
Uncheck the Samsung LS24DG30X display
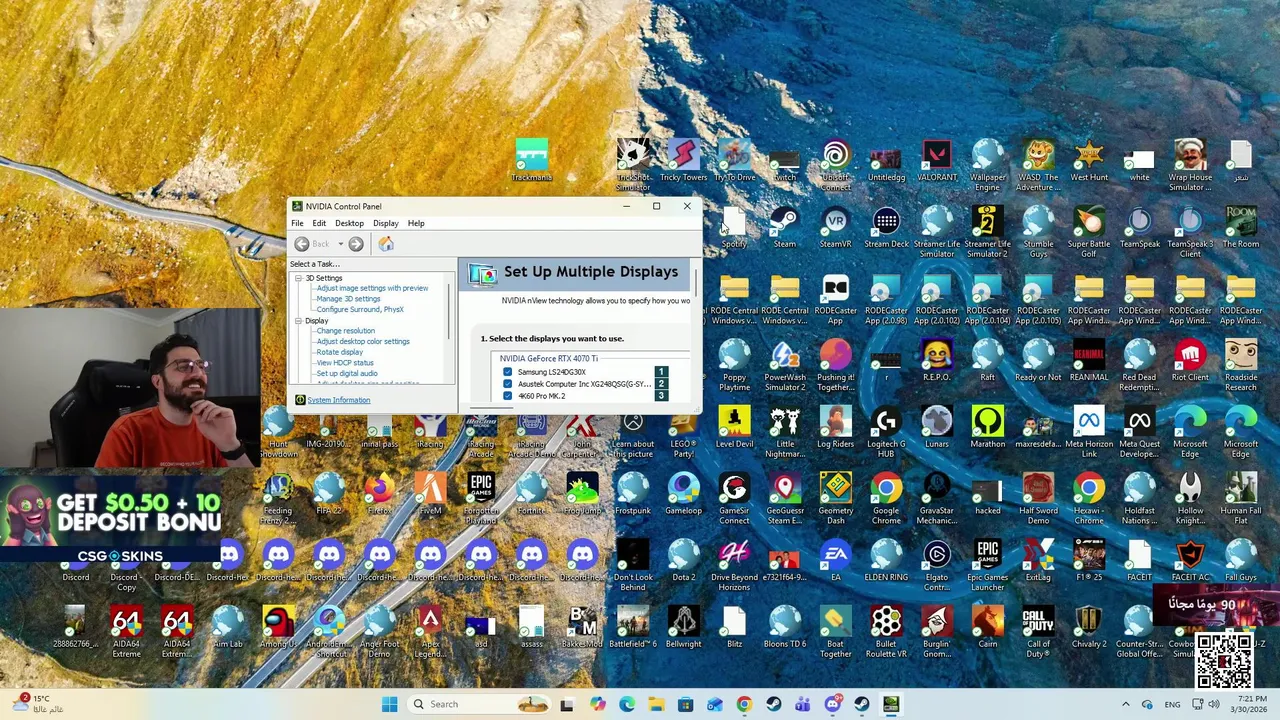(507, 372)
